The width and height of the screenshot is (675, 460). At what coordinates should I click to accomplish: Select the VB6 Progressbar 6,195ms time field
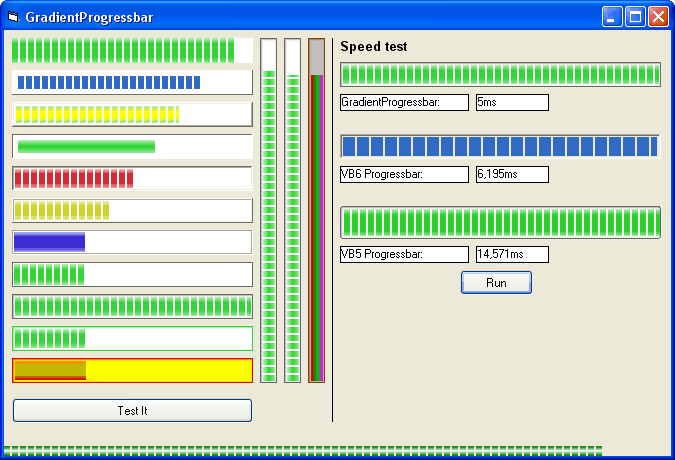(512, 174)
